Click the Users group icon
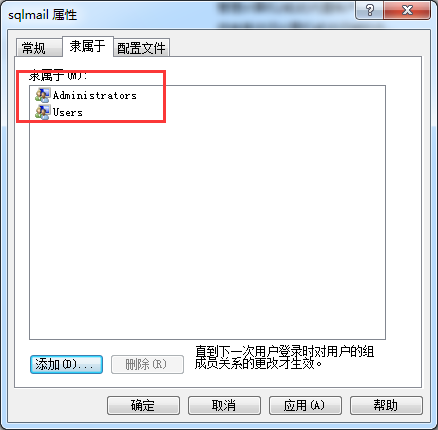Image resolution: width=438 pixels, height=430 pixels. click(43, 112)
